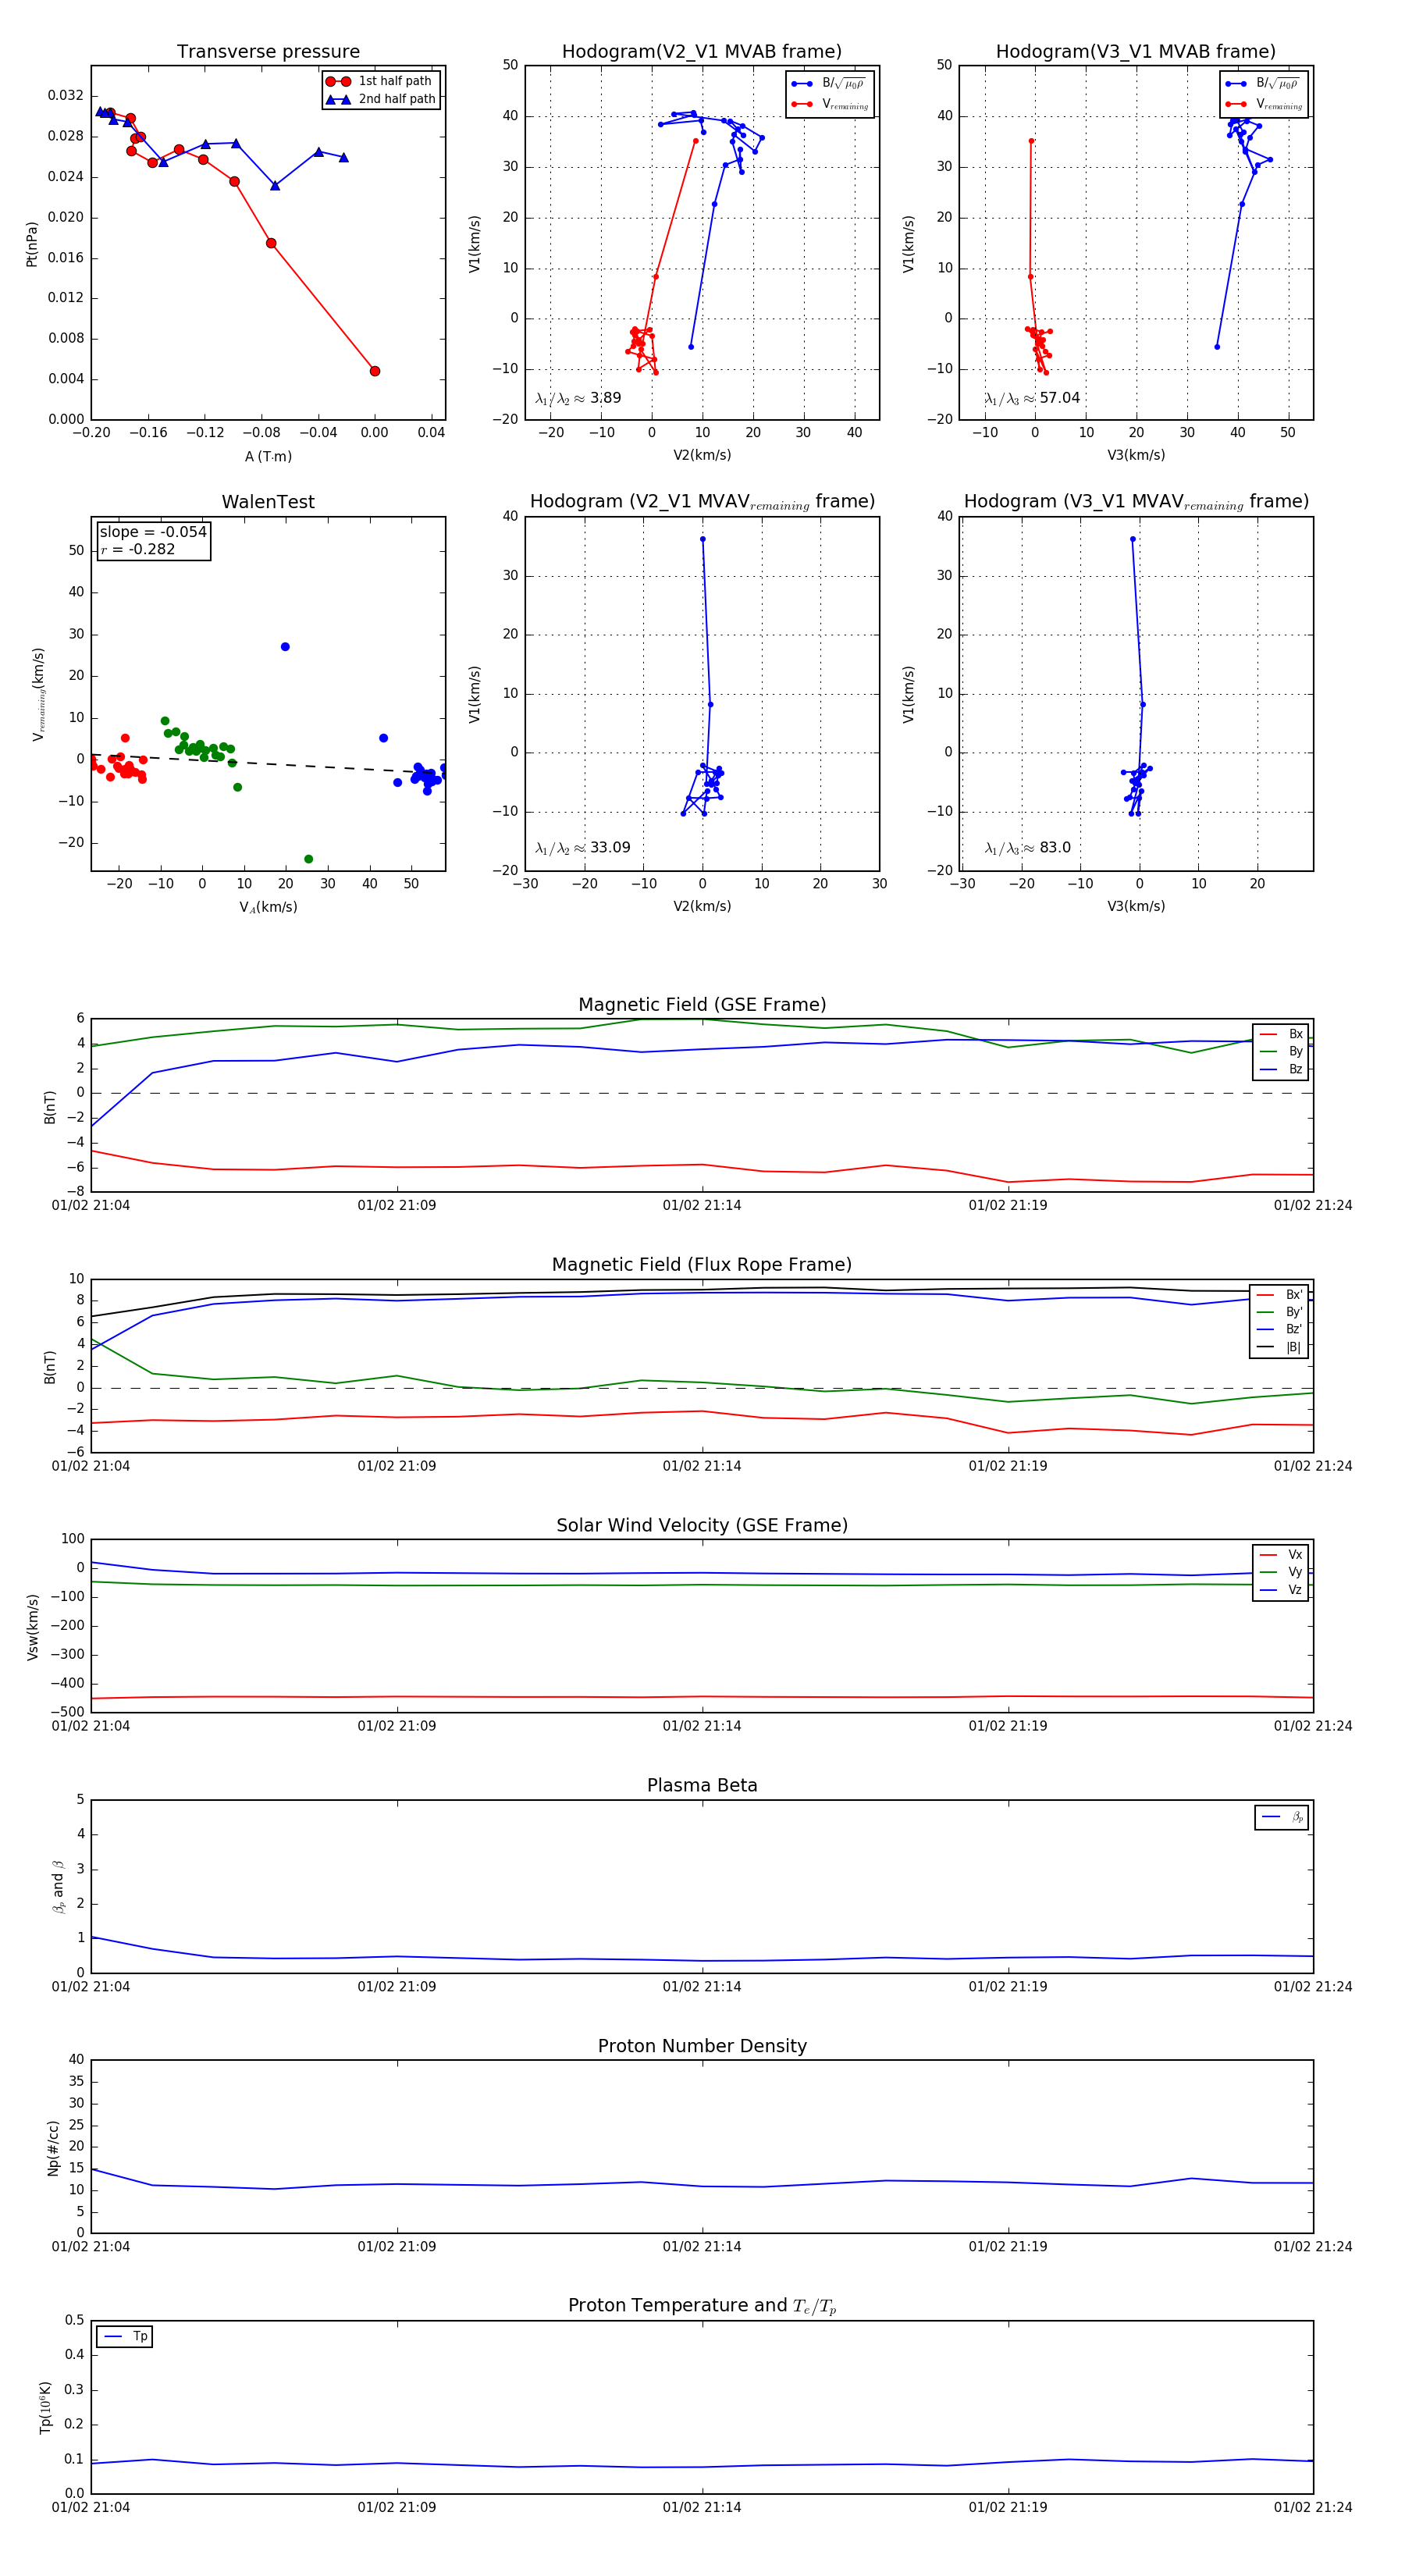Click red data point at A = 0.00 in Transverse pressure
The width and height of the screenshot is (1405, 2576).
(375, 371)
